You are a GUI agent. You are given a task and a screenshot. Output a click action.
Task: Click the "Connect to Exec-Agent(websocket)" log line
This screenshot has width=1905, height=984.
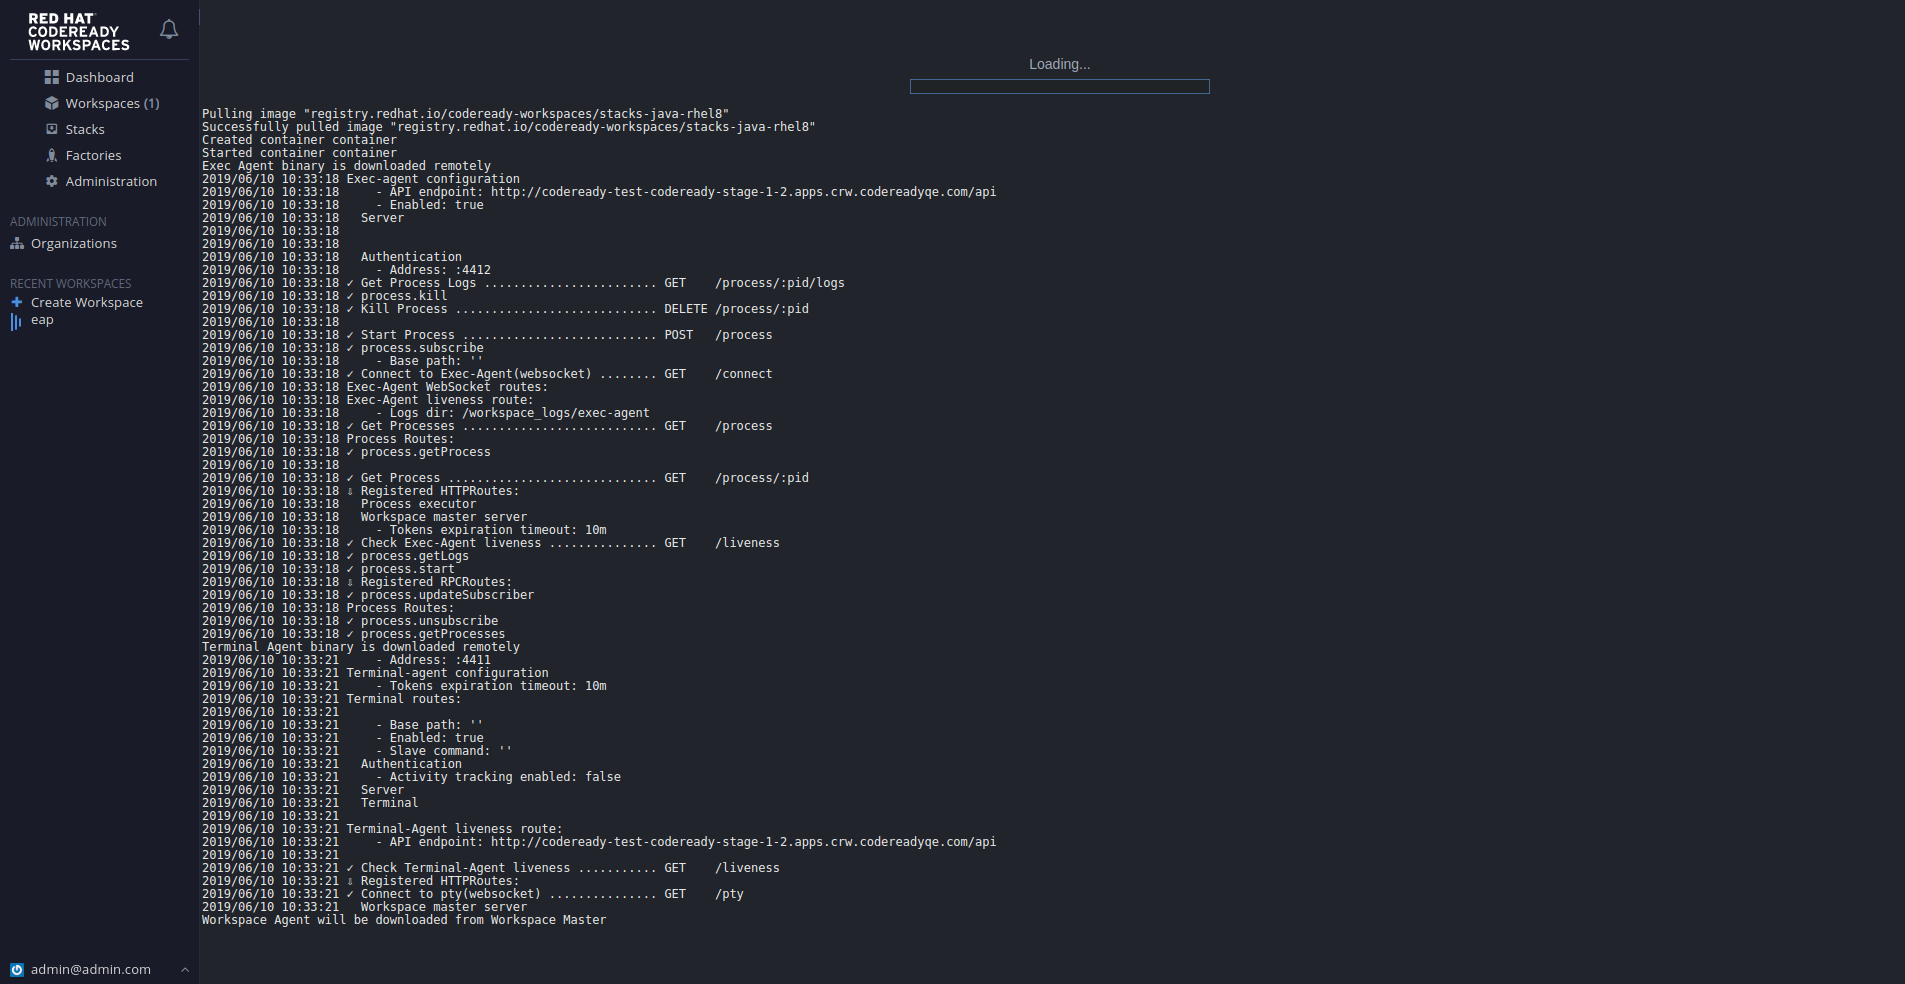(487, 374)
